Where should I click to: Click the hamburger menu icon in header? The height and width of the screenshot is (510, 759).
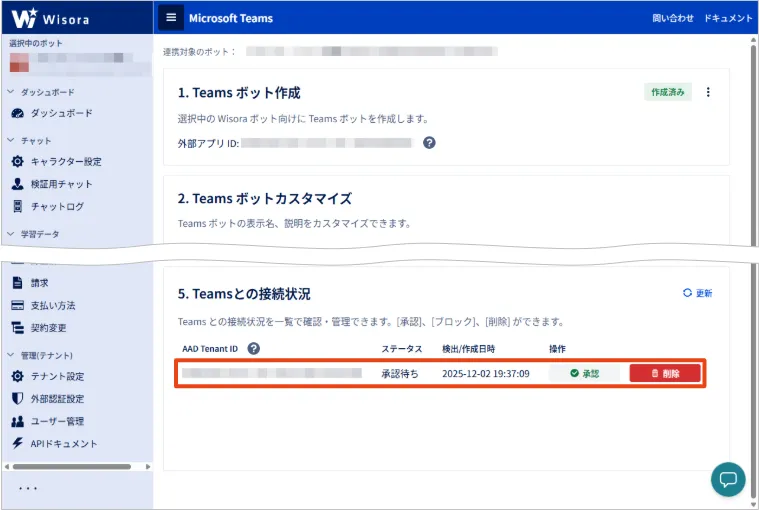171,18
